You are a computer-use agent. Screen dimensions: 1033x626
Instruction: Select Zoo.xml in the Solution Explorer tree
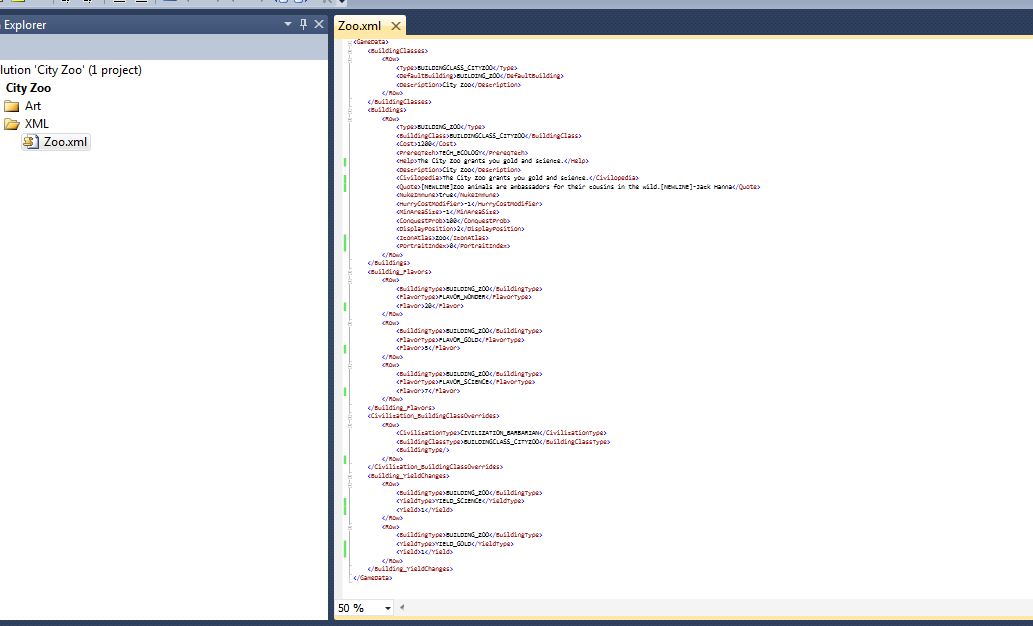coord(65,142)
